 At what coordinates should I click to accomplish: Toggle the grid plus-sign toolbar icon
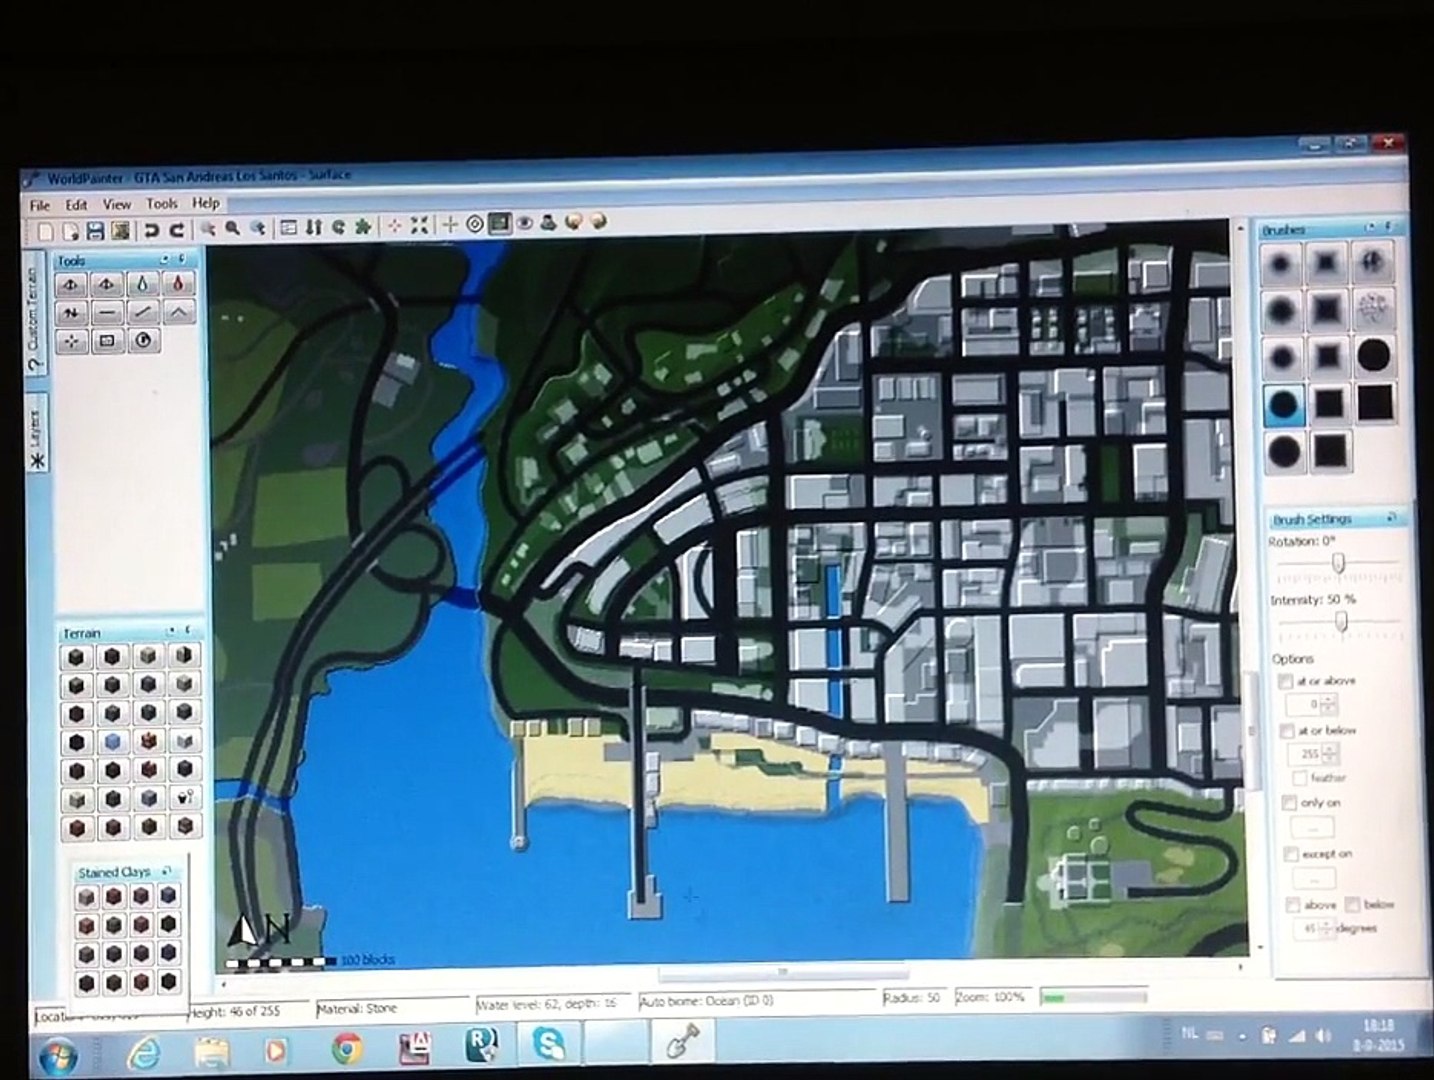tap(451, 225)
